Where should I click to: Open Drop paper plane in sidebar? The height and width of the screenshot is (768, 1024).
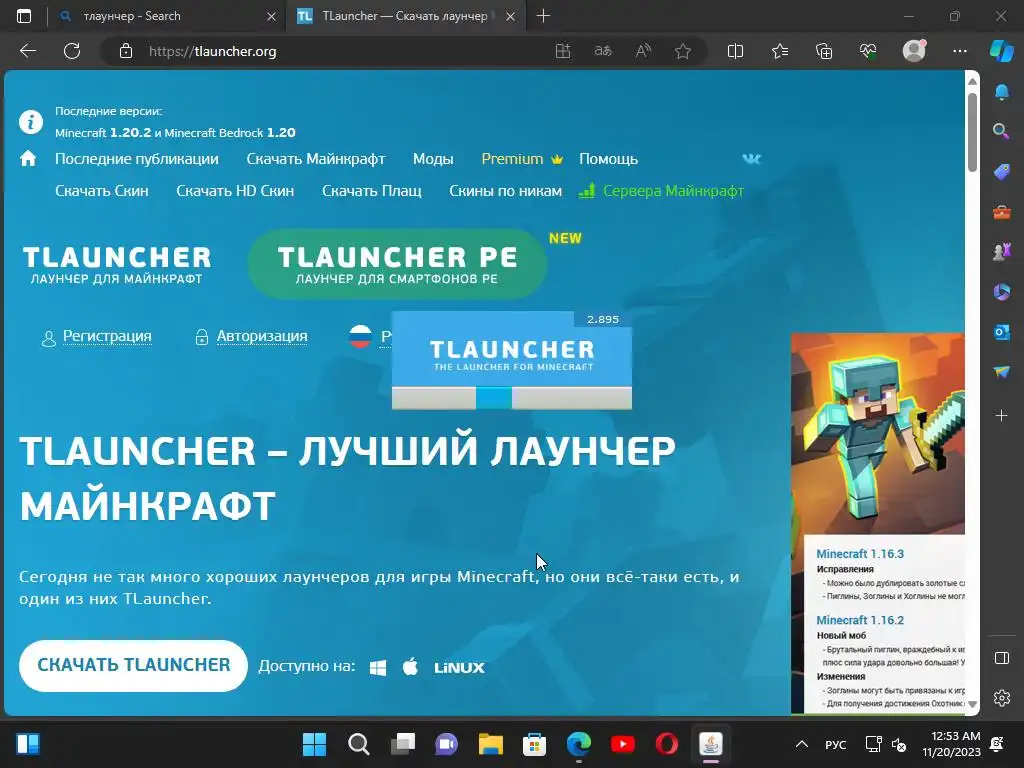tap(1002, 372)
